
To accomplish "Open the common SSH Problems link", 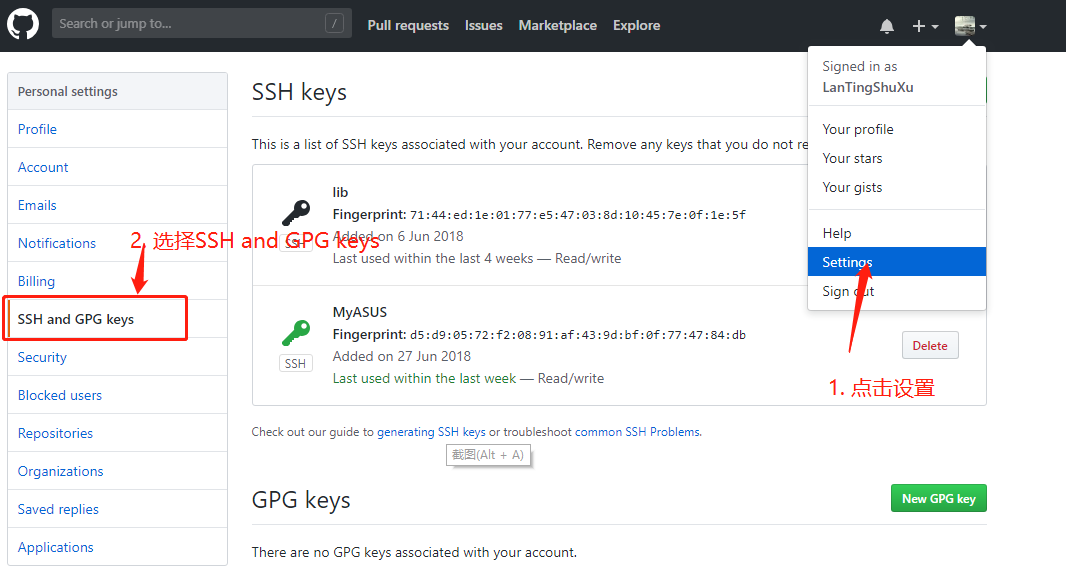I will [637, 432].
